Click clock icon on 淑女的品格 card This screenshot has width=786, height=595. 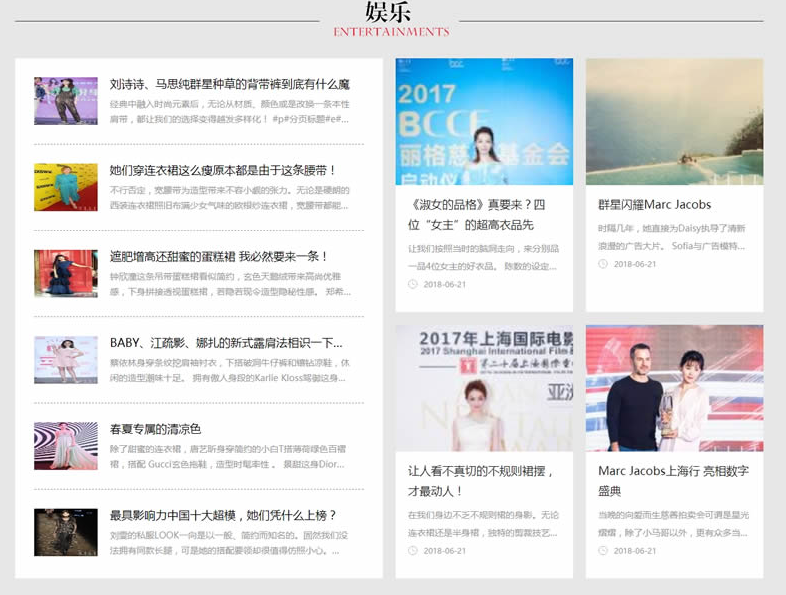(413, 284)
